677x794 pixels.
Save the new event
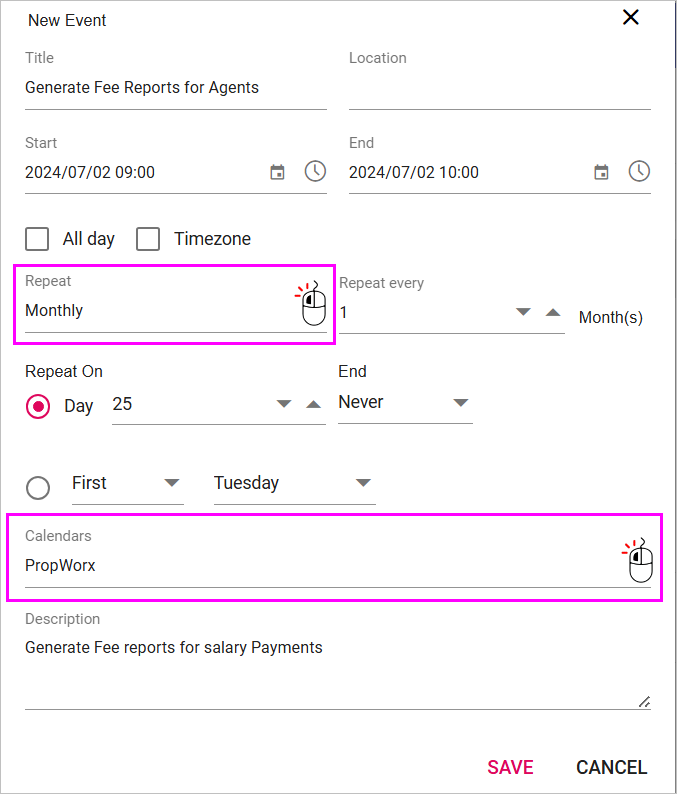(510, 767)
